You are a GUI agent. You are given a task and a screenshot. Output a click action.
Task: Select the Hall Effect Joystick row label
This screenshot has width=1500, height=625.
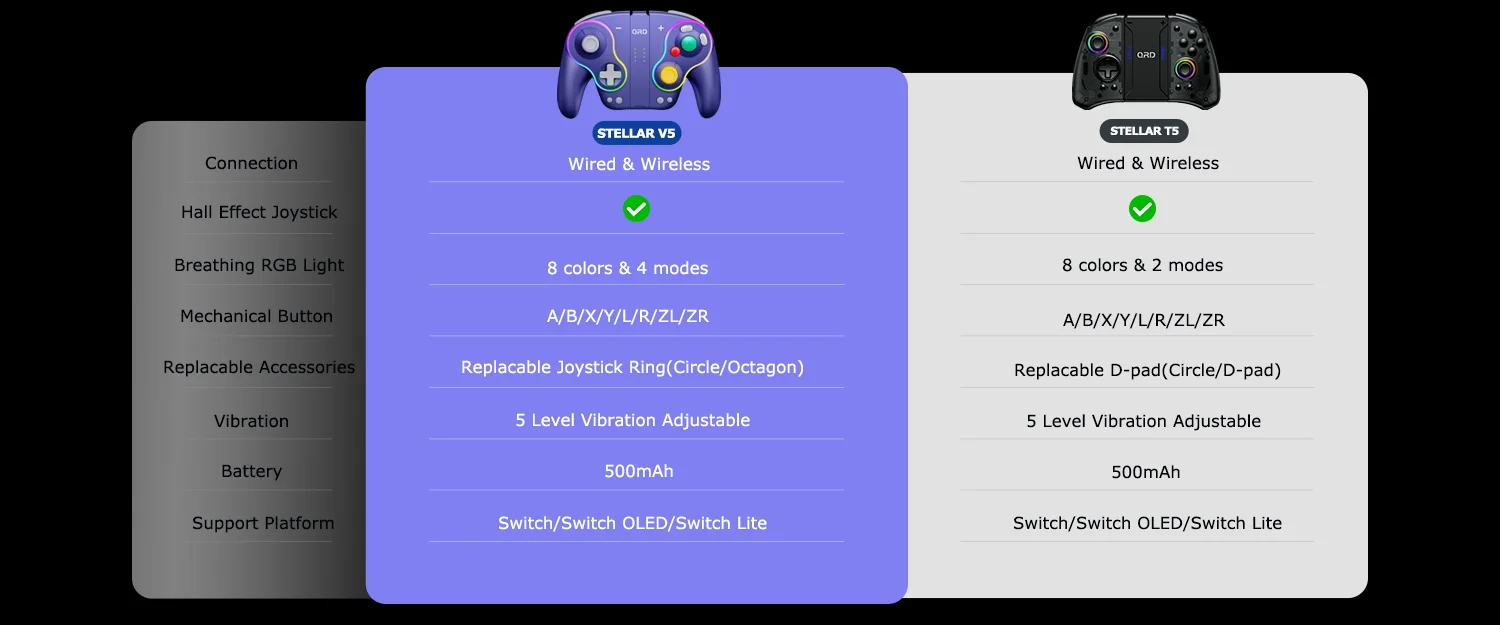[x=259, y=212]
